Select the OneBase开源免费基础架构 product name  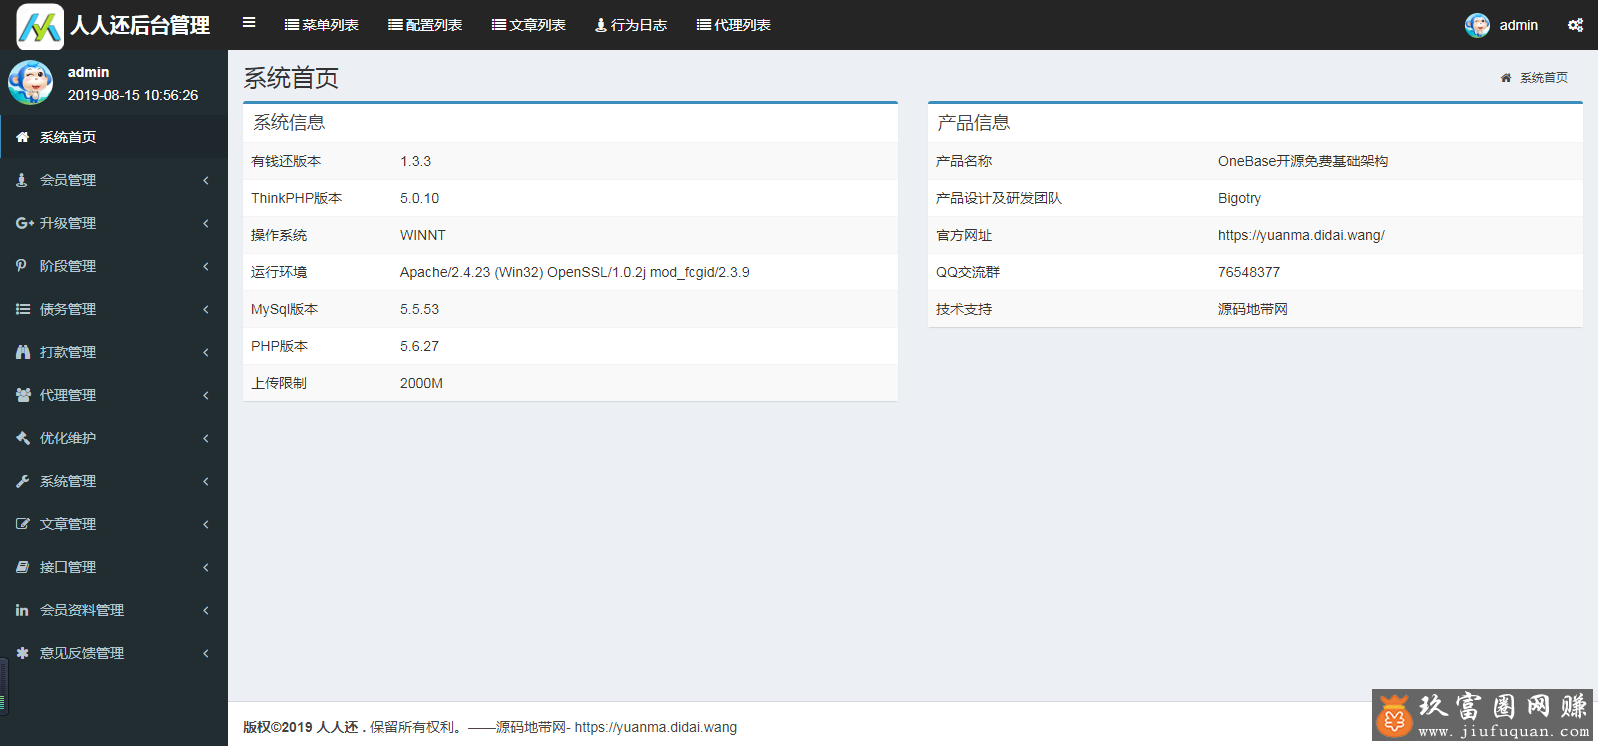coord(1303,161)
